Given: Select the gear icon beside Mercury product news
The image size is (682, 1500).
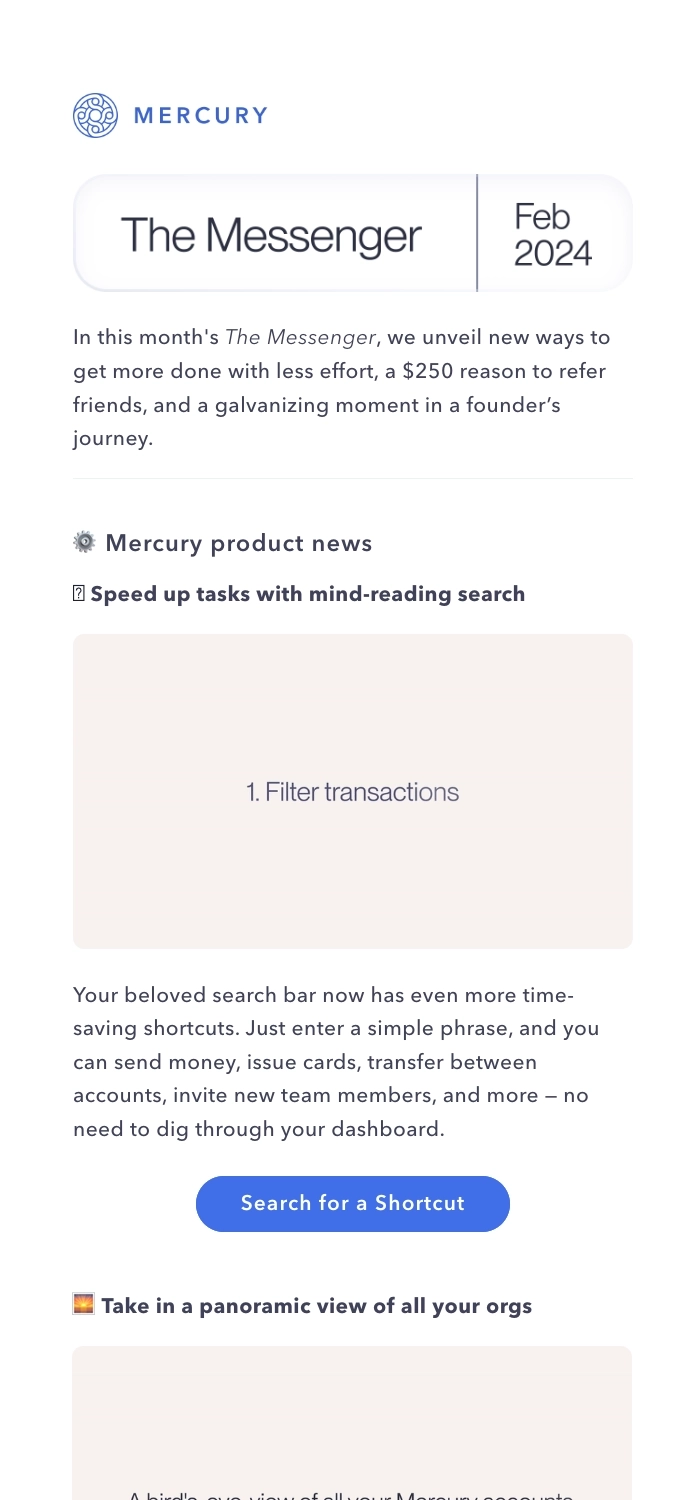Looking at the screenshot, I should tap(83, 542).
